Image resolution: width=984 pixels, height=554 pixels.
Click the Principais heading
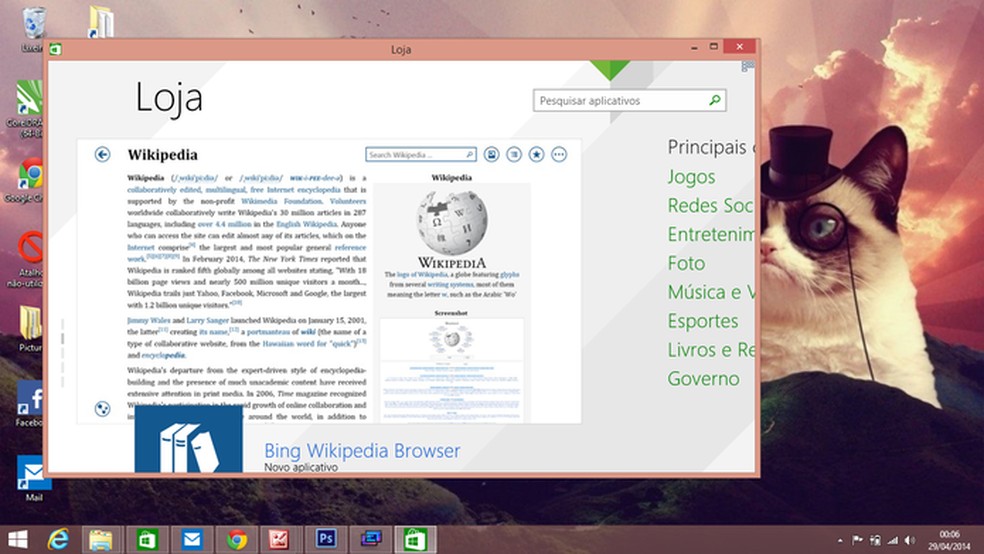click(x=711, y=147)
